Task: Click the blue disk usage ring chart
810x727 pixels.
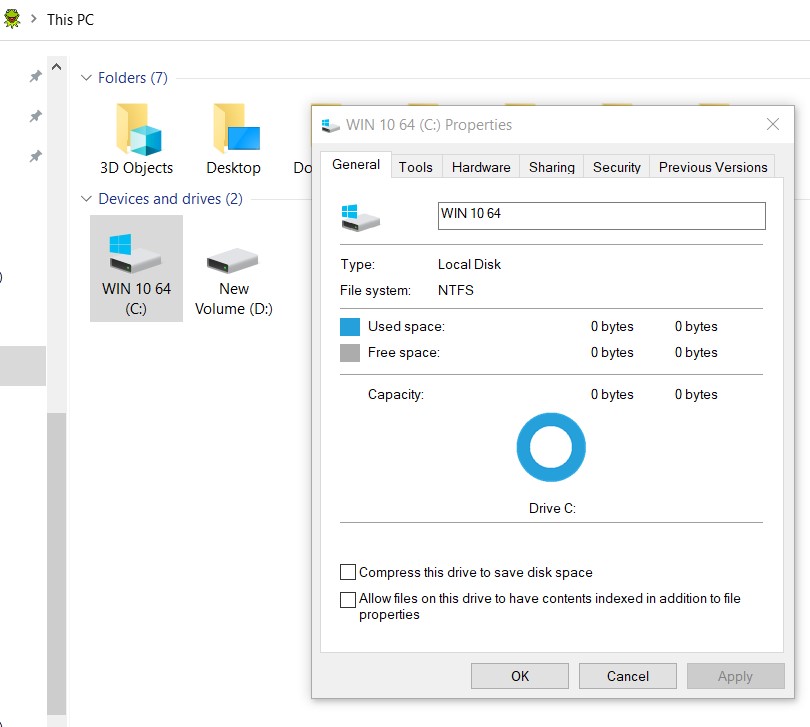Action: [551, 447]
